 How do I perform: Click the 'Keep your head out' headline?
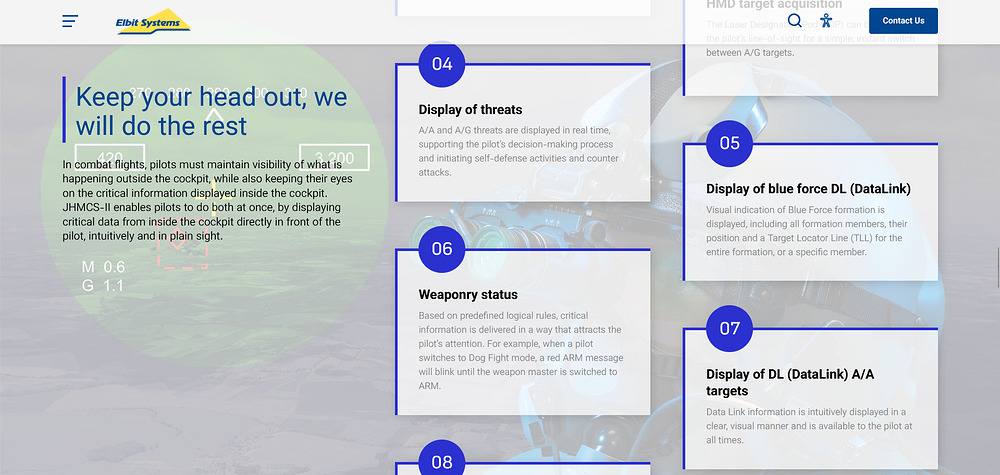[x=211, y=111]
